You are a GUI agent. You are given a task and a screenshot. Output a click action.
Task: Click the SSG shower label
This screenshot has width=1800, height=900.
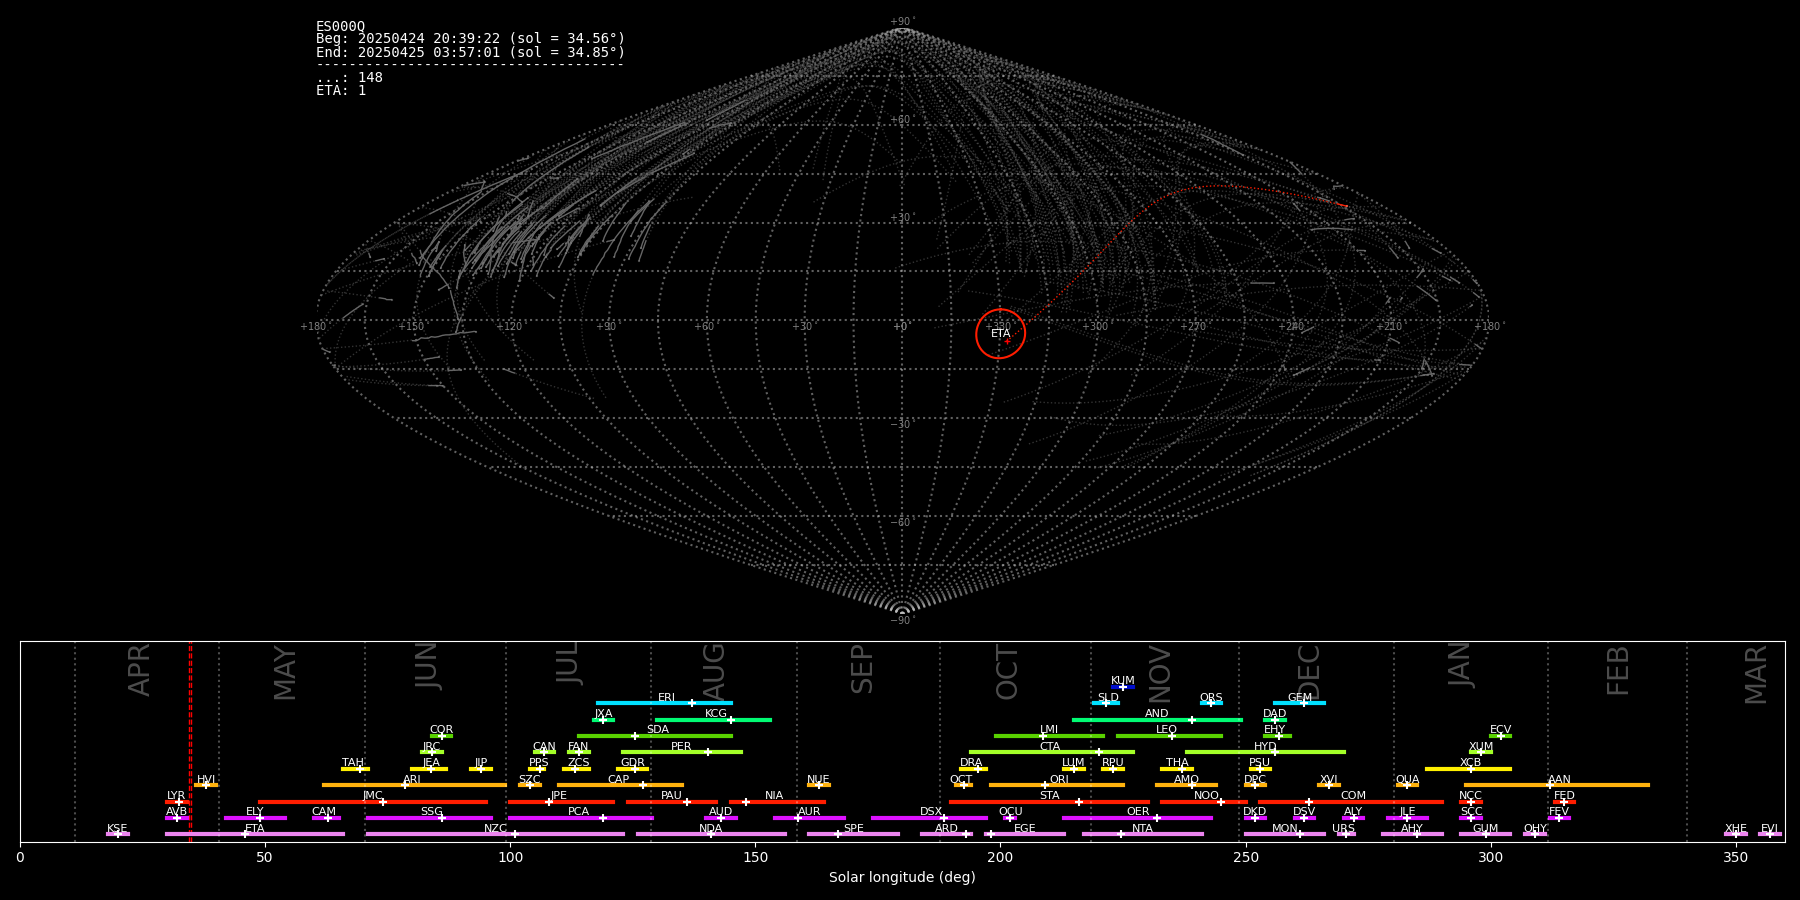pos(431,812)
